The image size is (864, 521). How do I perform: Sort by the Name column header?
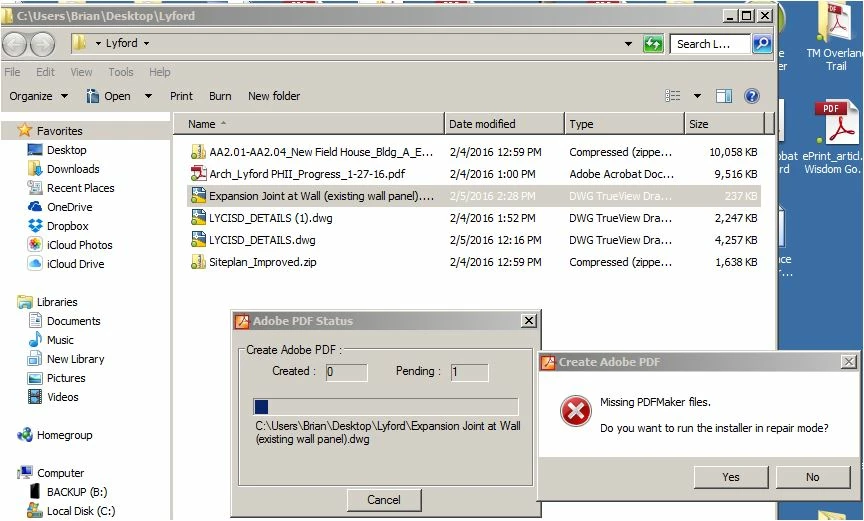click(309, 124)
